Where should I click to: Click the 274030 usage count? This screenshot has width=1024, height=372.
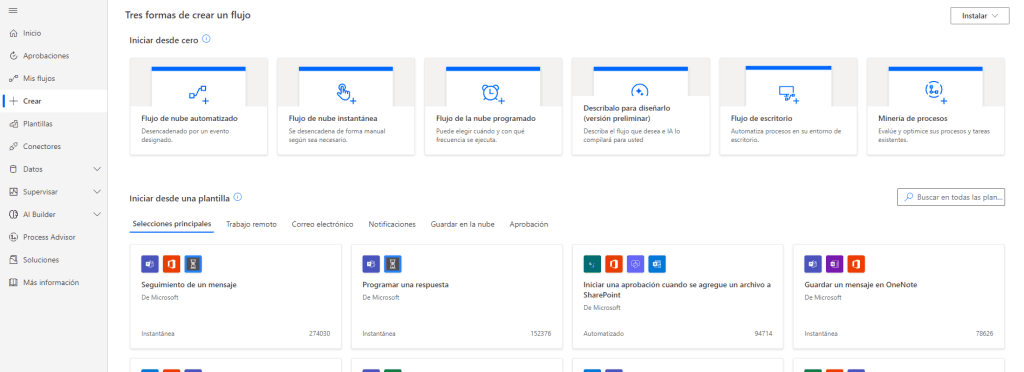pyautogui.click(x=319, y=333)
